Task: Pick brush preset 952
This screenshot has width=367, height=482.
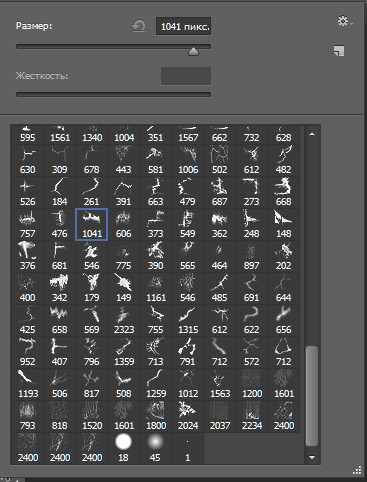Action: (x=28, y=353)
